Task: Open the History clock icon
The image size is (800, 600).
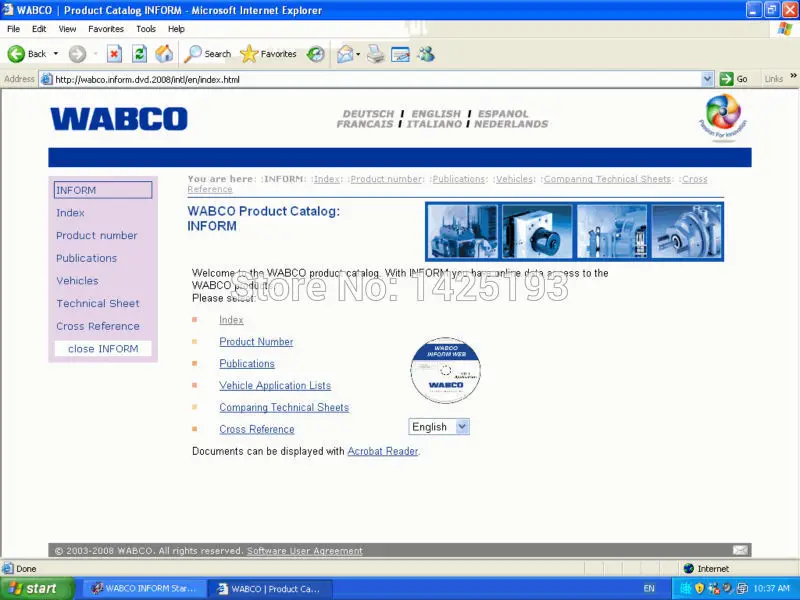Action: coord(316,54)
